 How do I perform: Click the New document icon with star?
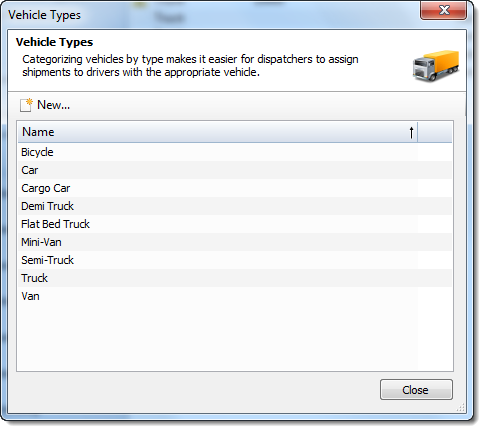click(26, 105)
